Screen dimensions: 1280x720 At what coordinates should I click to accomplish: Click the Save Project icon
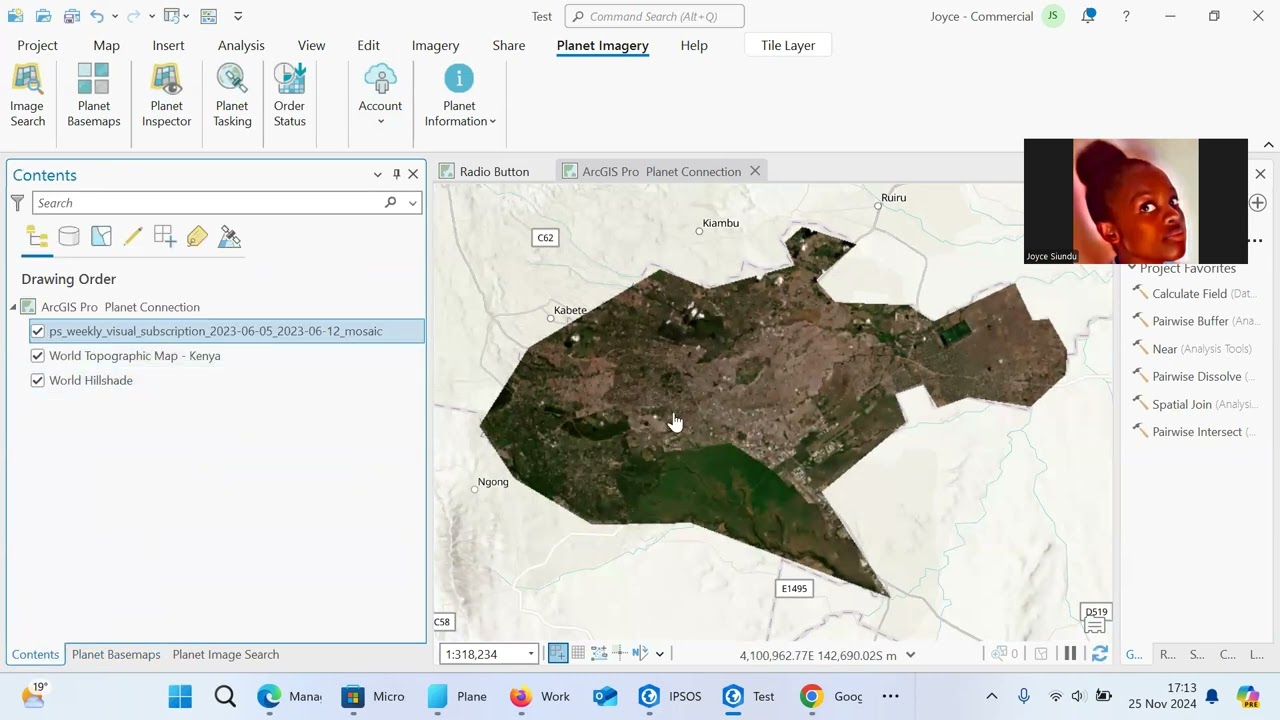click(x=71, y=16)
